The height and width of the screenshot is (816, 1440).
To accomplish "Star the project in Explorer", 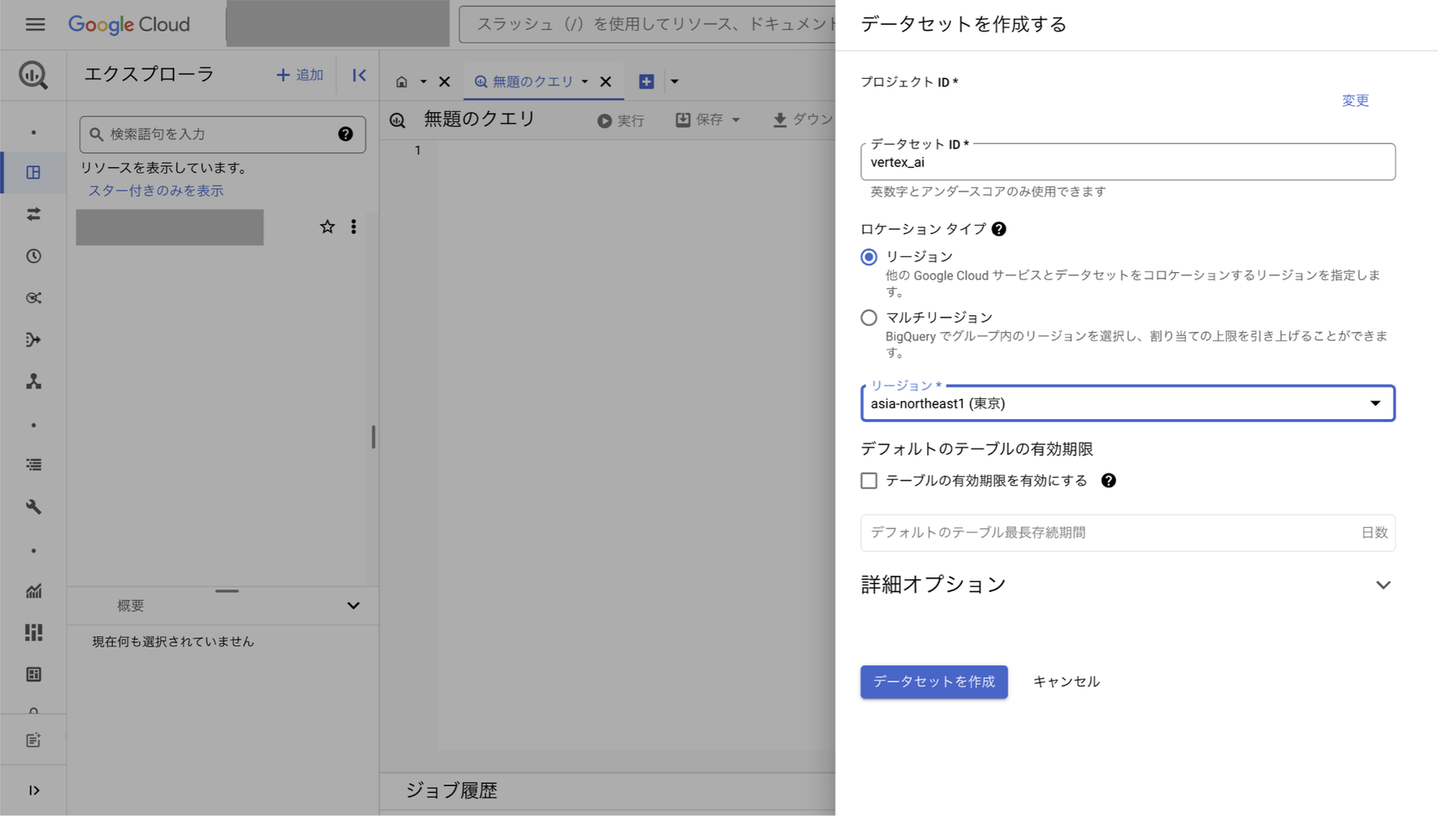I will (327, 227).
